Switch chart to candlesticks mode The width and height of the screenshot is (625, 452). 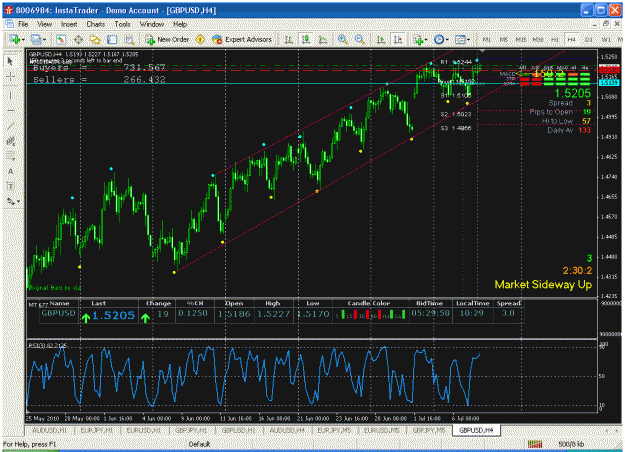pos(306,39)
